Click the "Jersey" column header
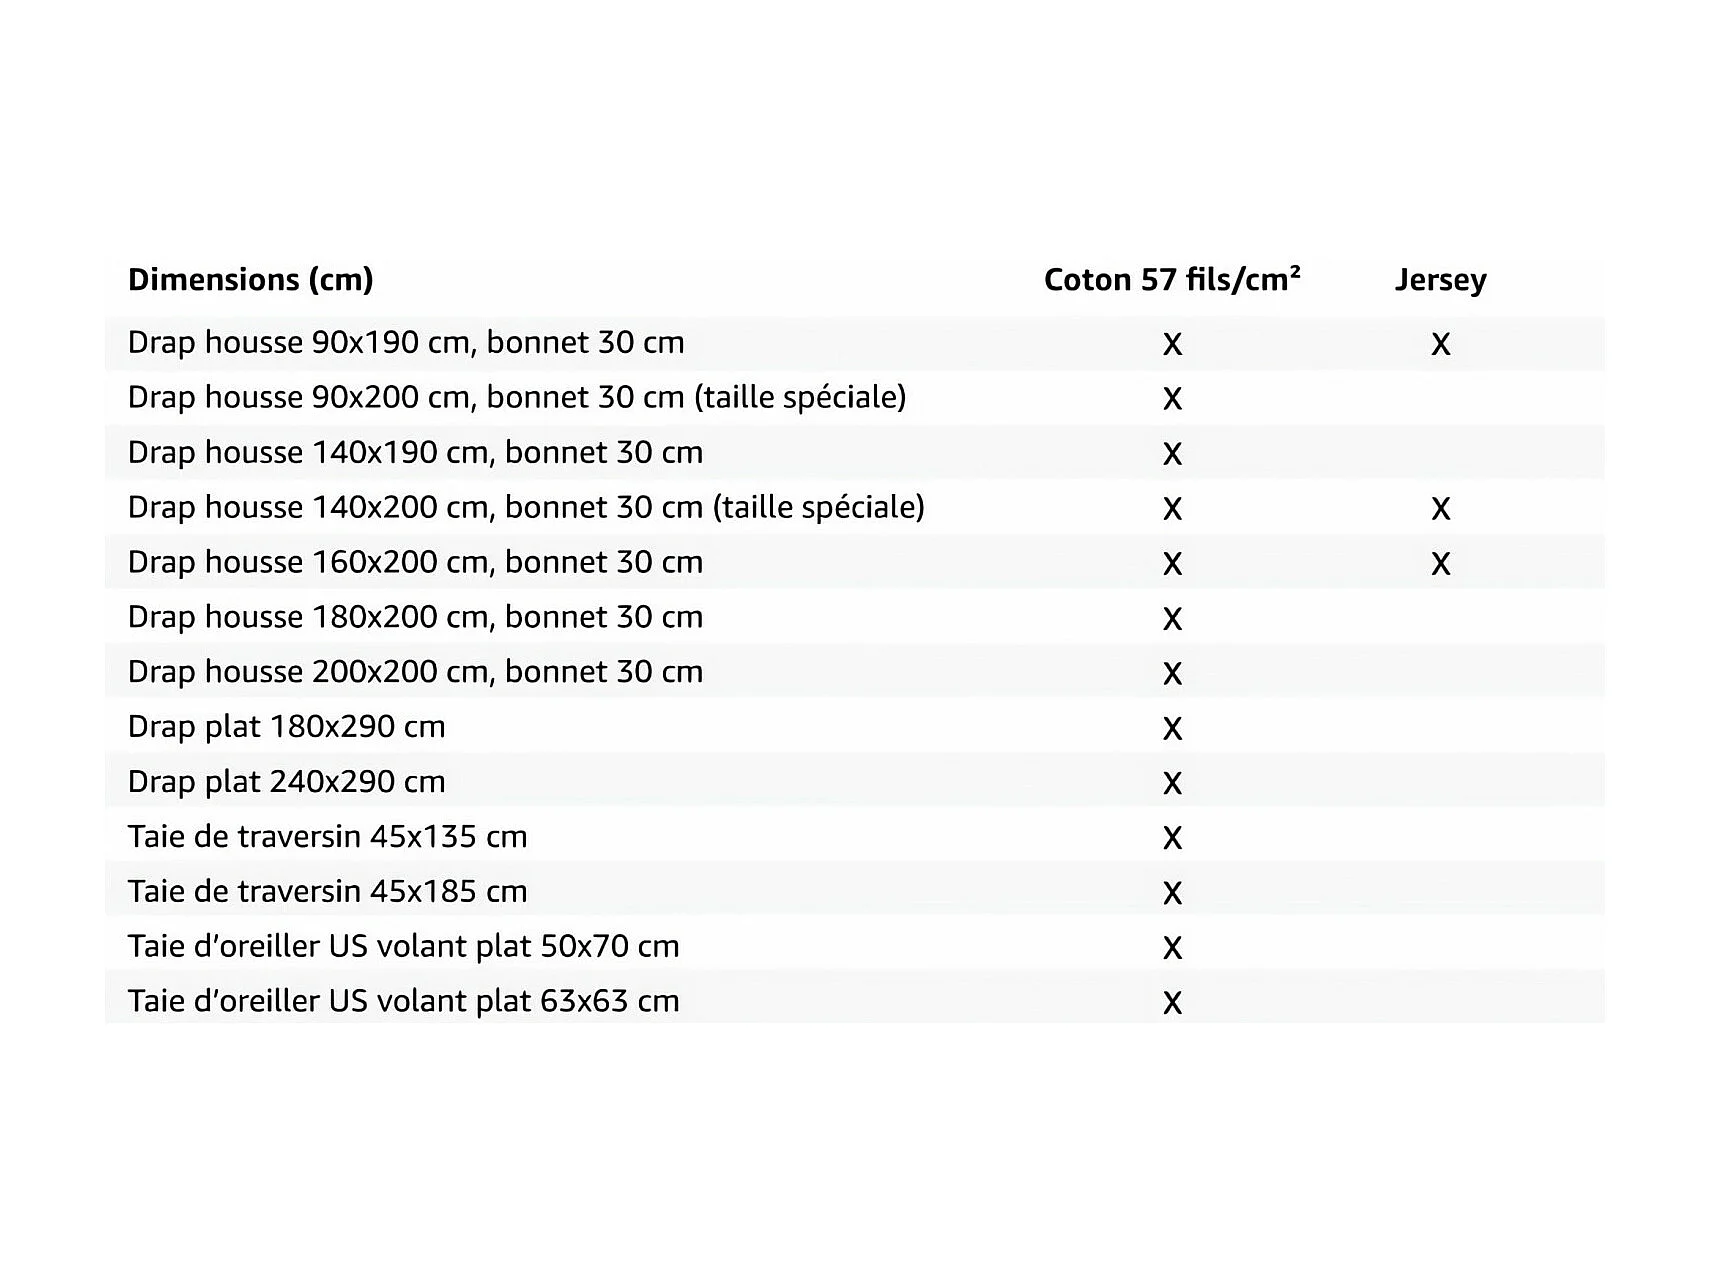Image resolution: width=1710 pixels, height=1282 pixels. 1440,279
